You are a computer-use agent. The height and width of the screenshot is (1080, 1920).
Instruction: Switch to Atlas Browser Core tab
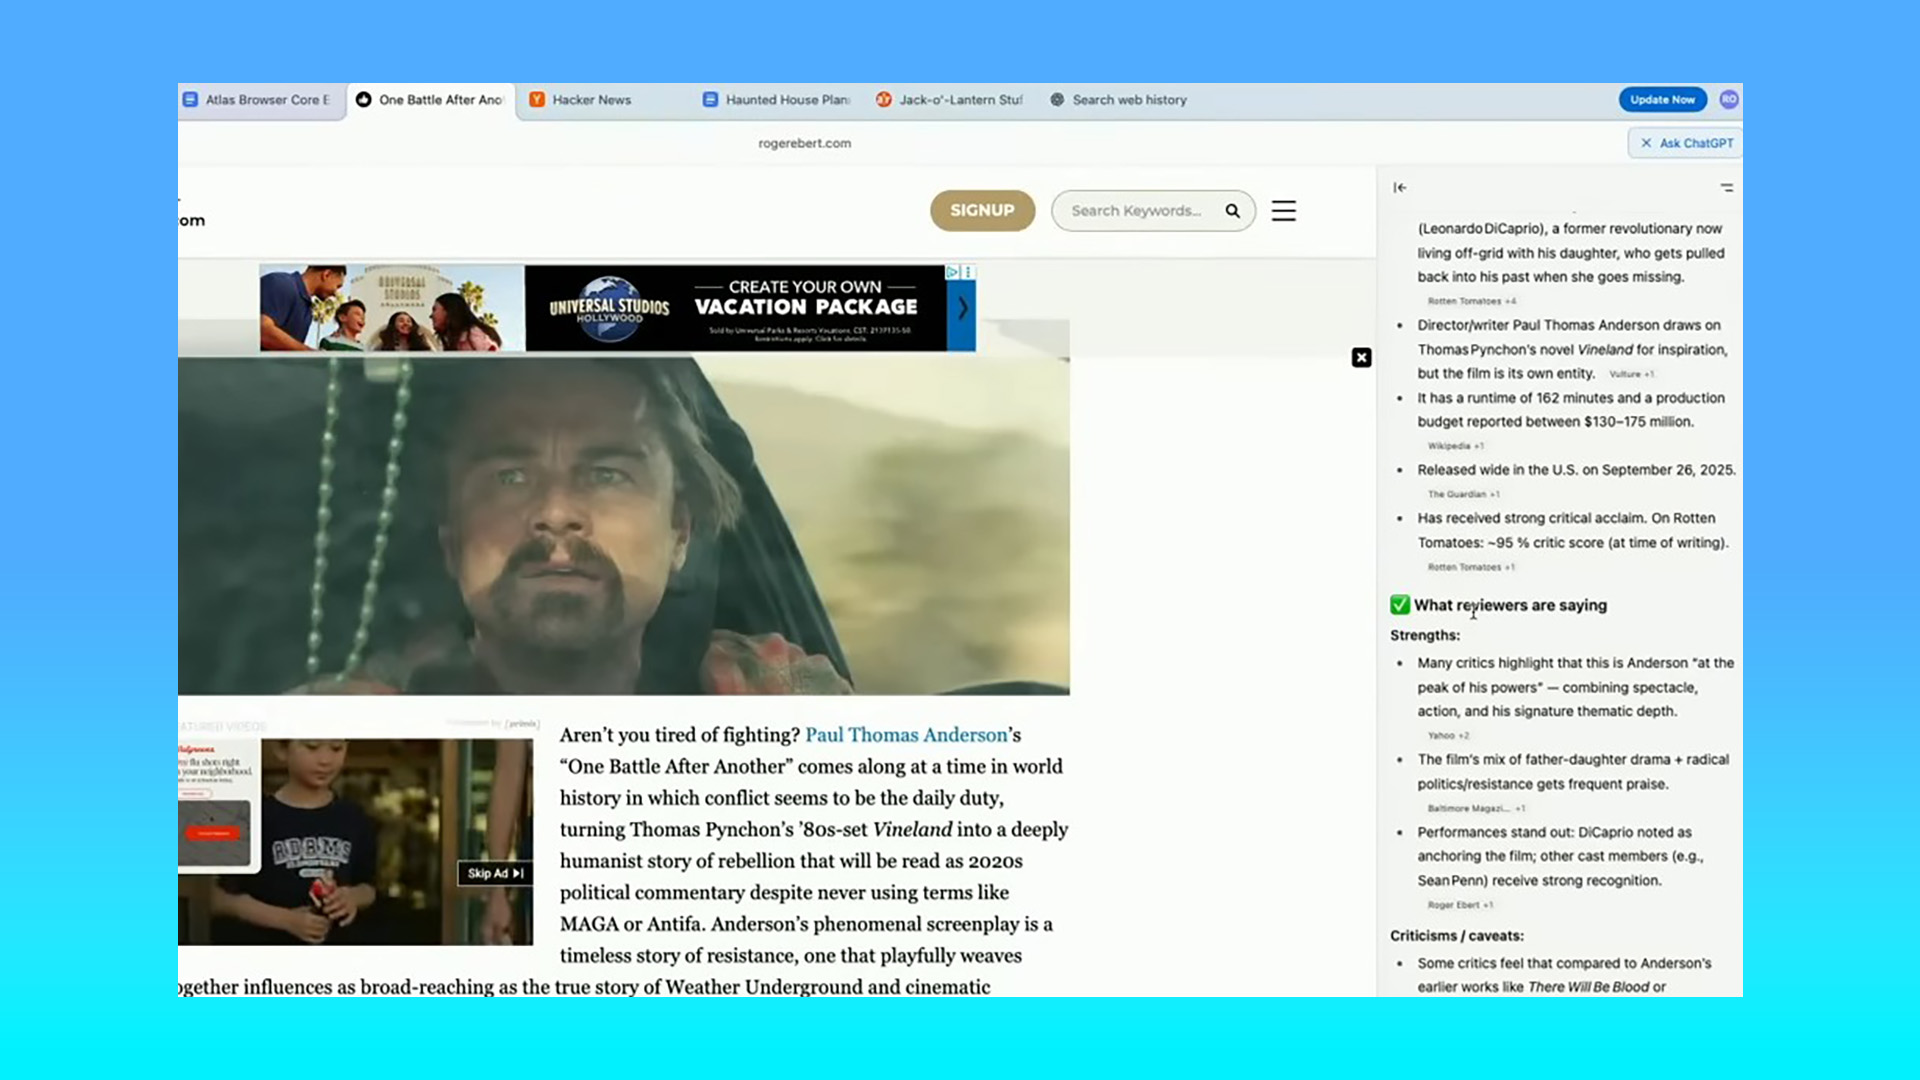[x=266, y=100]
